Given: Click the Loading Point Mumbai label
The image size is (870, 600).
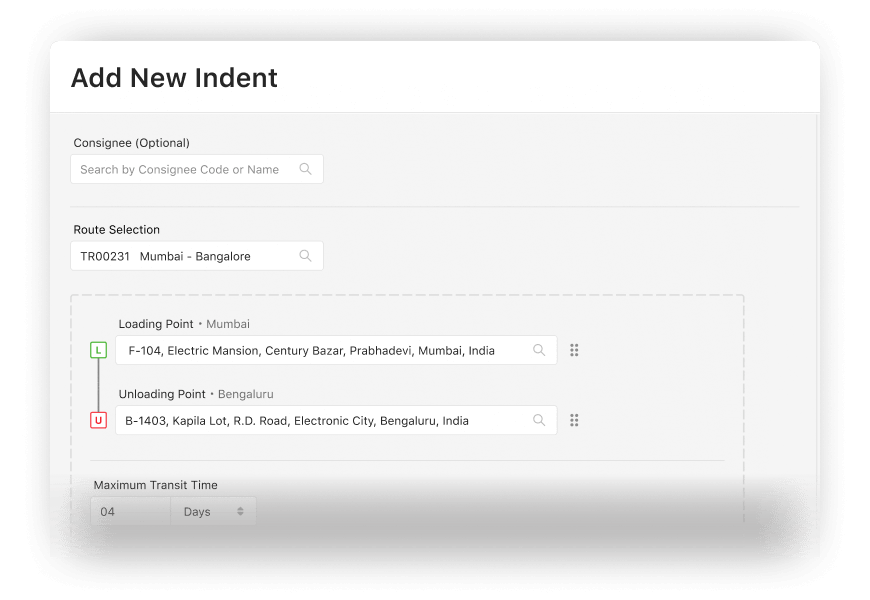Looking at the screenshot, I should (x=184, y=324).
